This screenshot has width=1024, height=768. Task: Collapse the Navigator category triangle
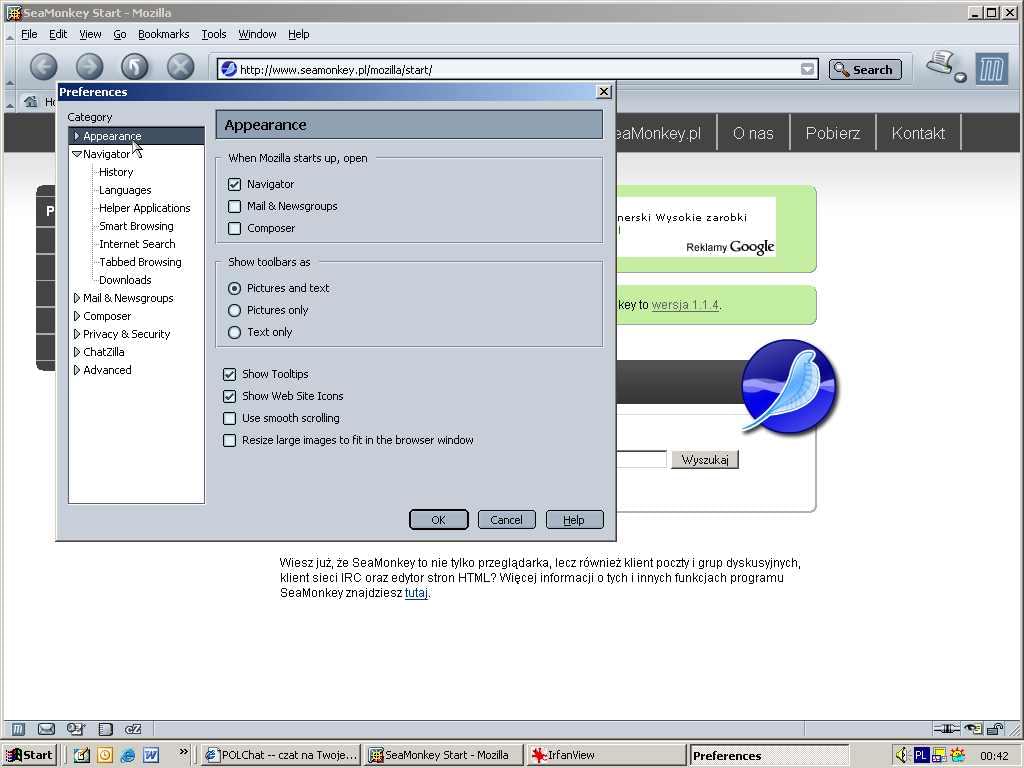(76, 154)
